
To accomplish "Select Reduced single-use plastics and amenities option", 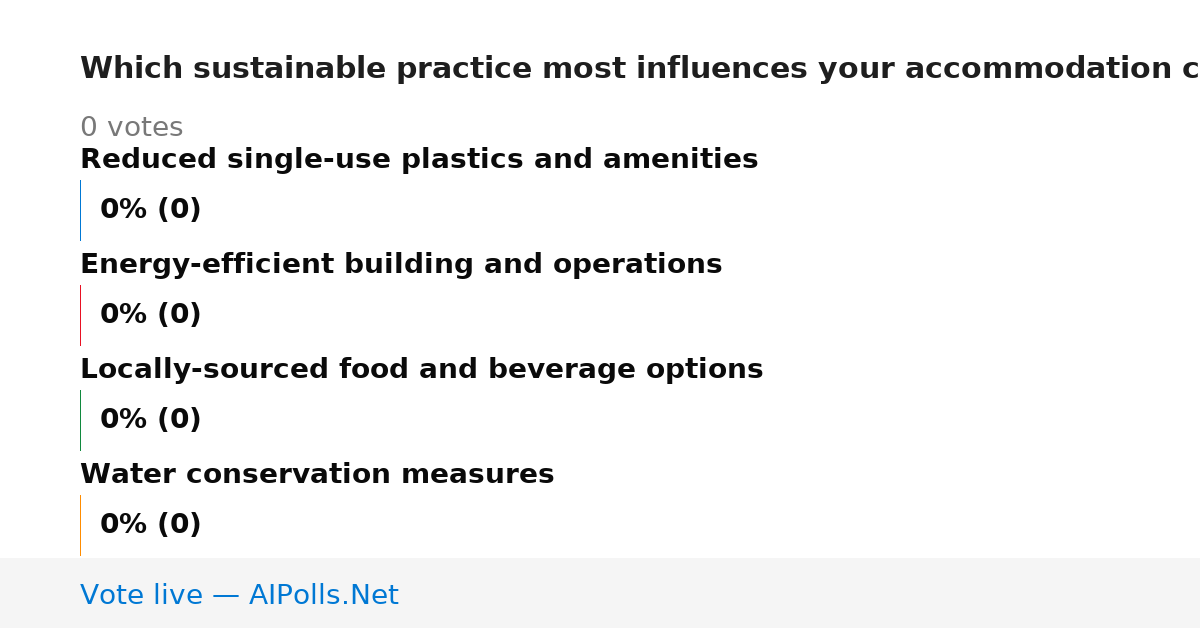I will pyautogui.click(x=419, y=160).
